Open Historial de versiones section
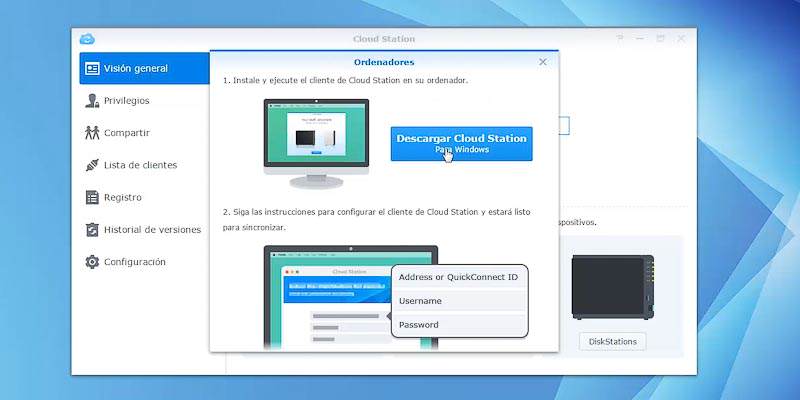800x400 pixels. click(x=144, y=230)
